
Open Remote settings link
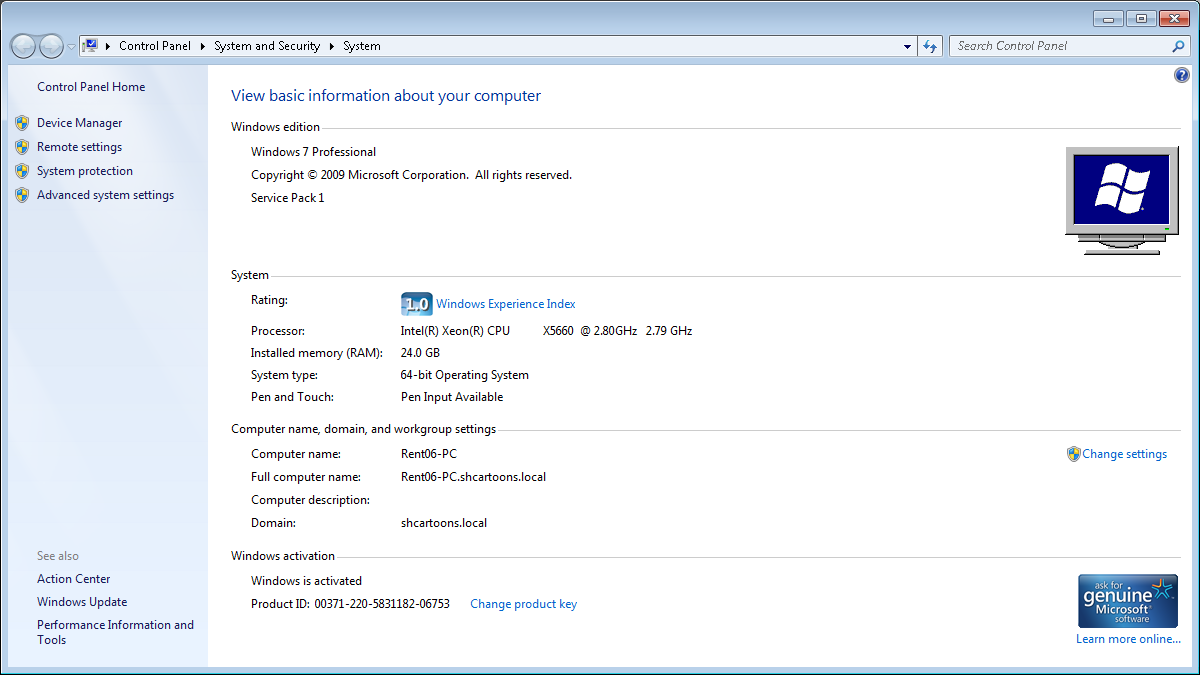(79, 147)
